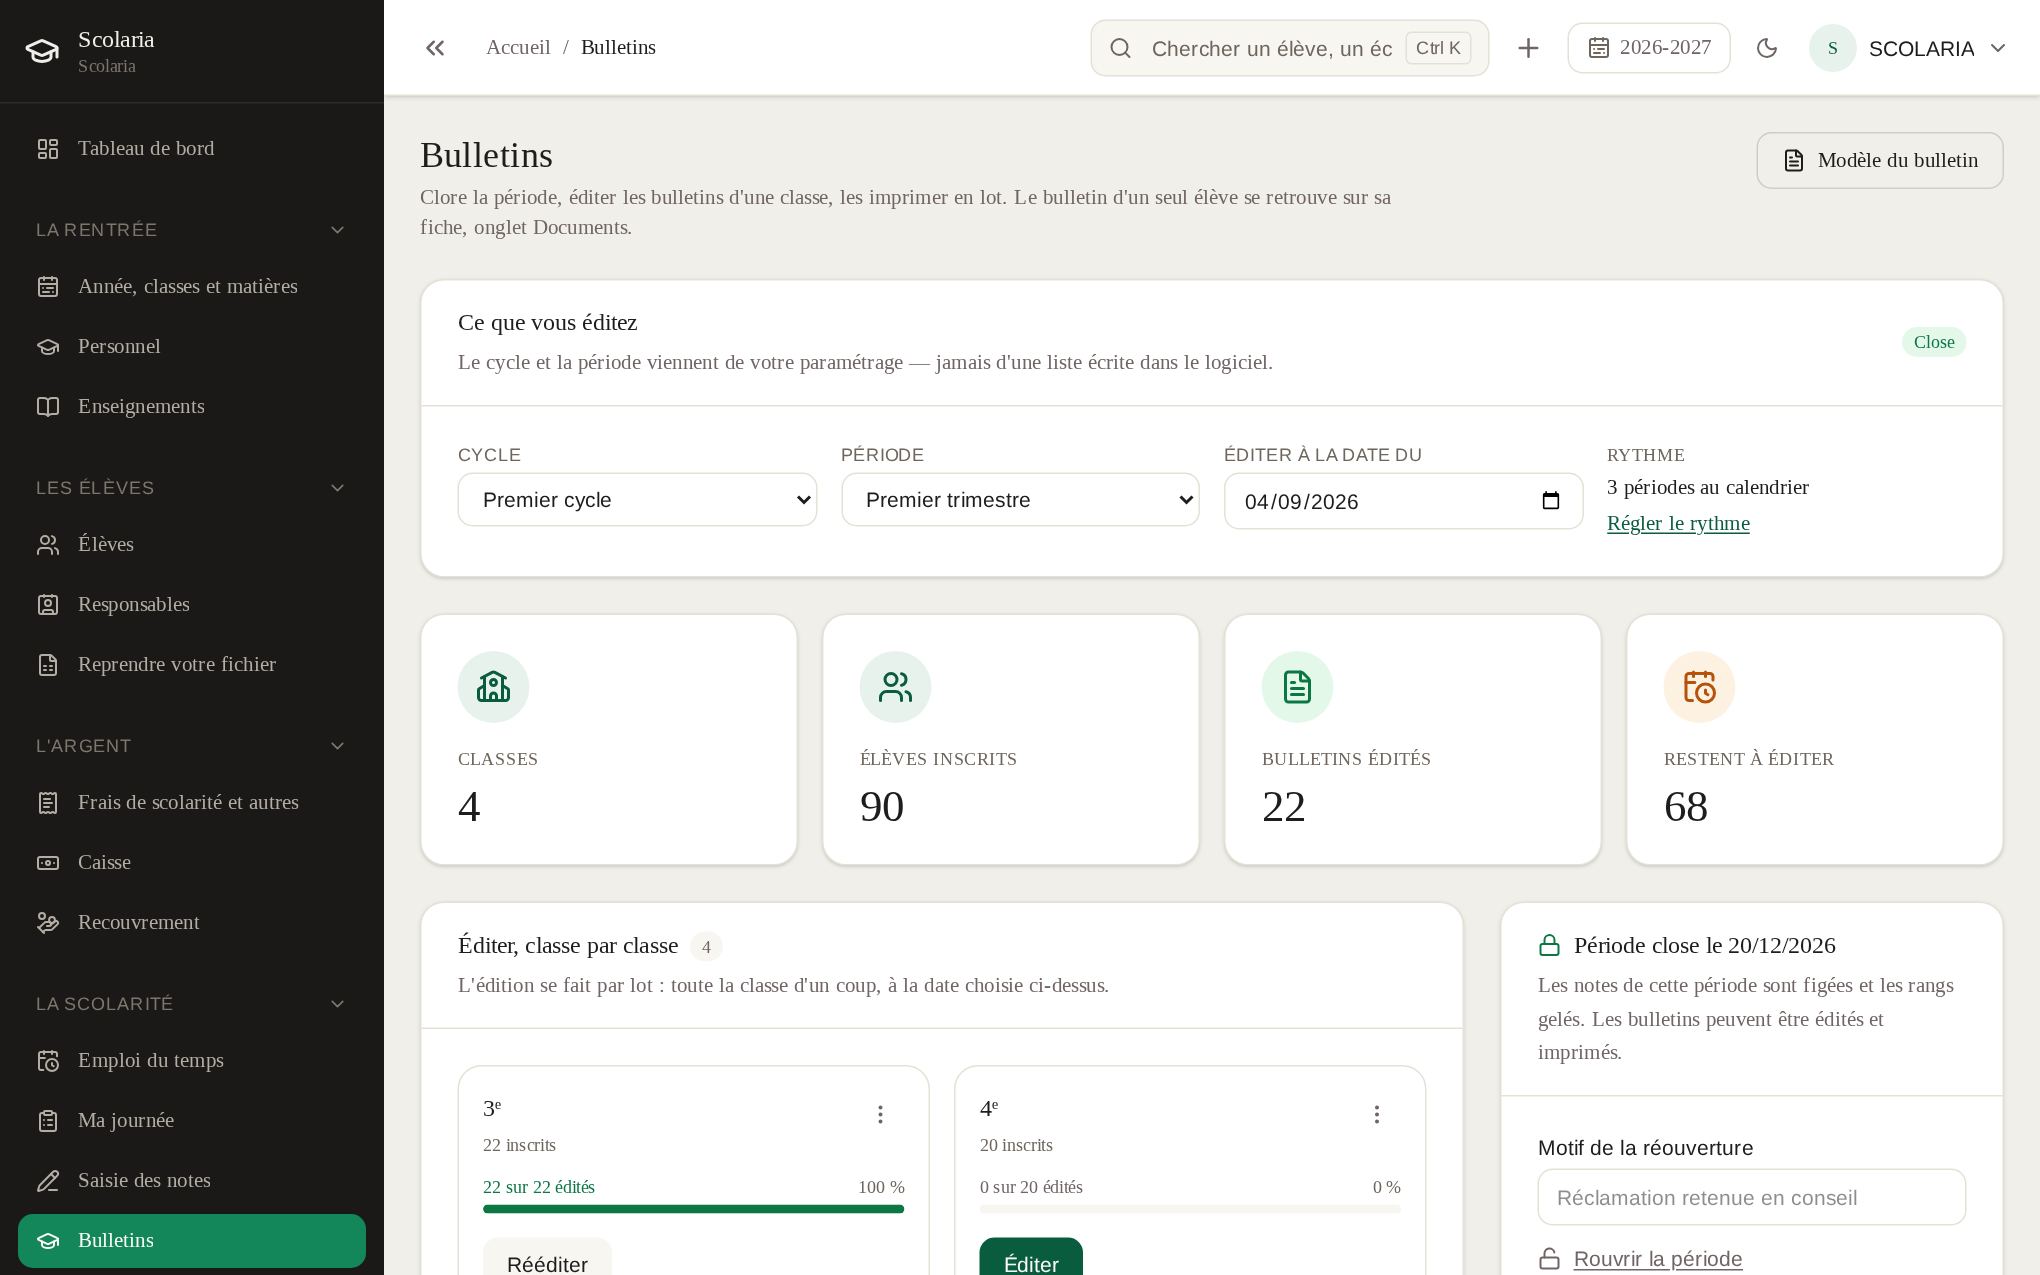This screenshot has width=2040, height=1275.
Task: Click Éditer button for class 4e
Action: click(1031, 1258)
